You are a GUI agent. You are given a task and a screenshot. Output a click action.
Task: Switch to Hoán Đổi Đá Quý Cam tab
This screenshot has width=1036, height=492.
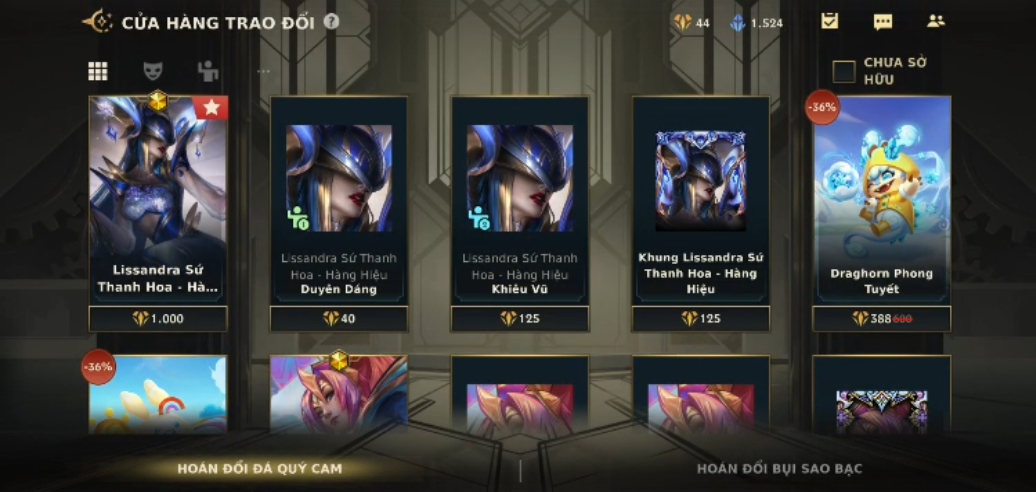(x=260, y=469)
